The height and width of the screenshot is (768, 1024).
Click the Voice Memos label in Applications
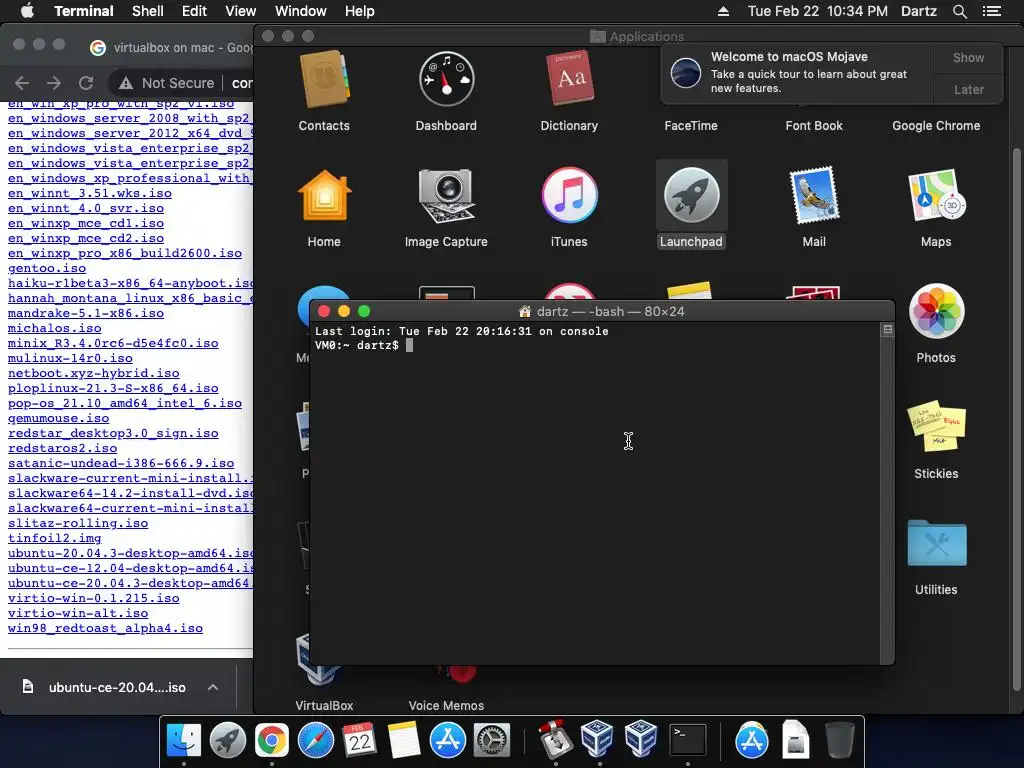point(446,705)
